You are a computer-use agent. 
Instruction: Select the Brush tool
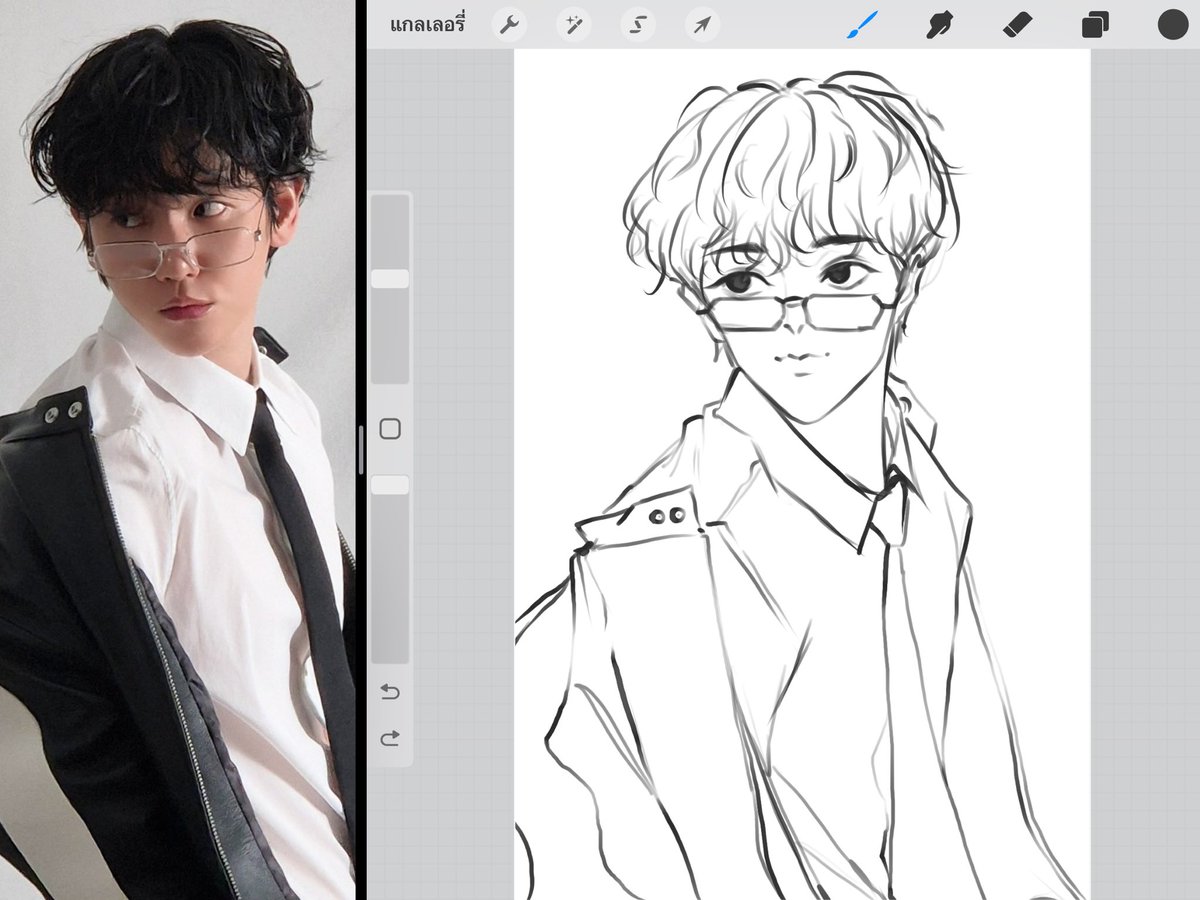[862, 24]
